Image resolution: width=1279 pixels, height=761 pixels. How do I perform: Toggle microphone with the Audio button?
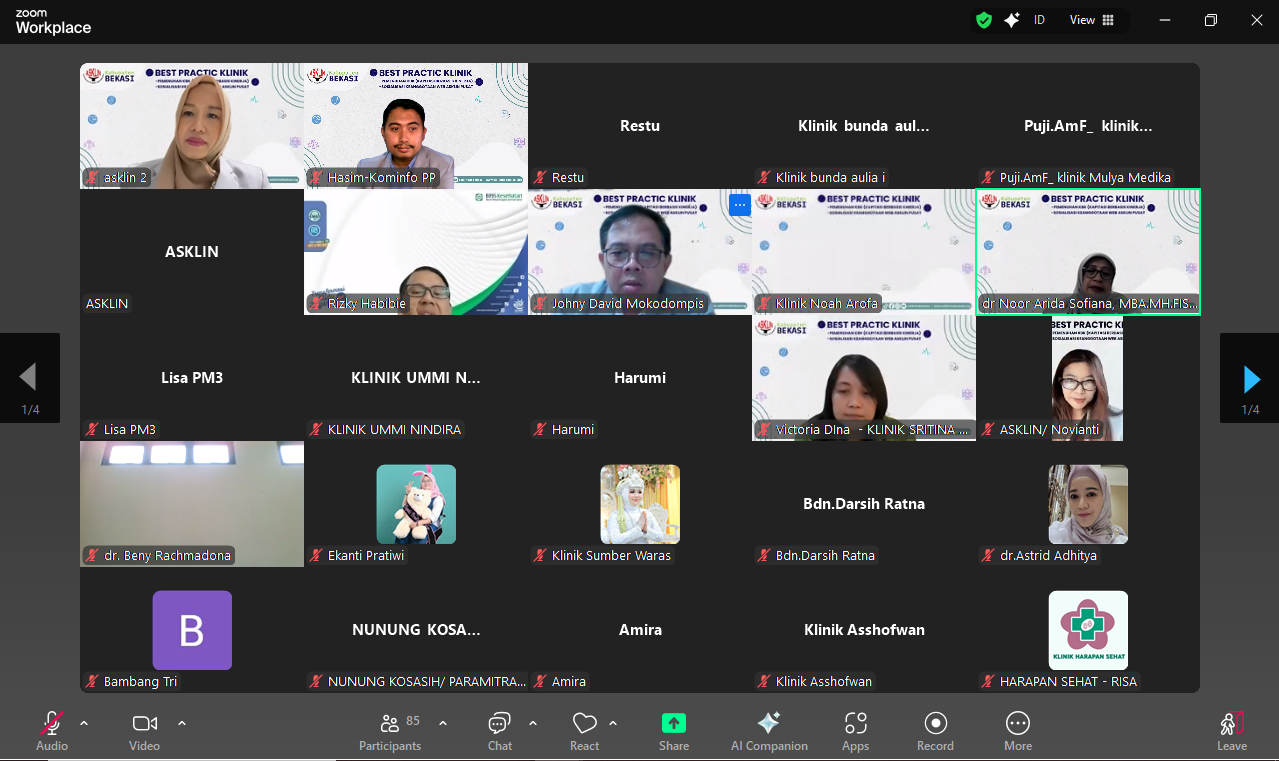[52, 730]
